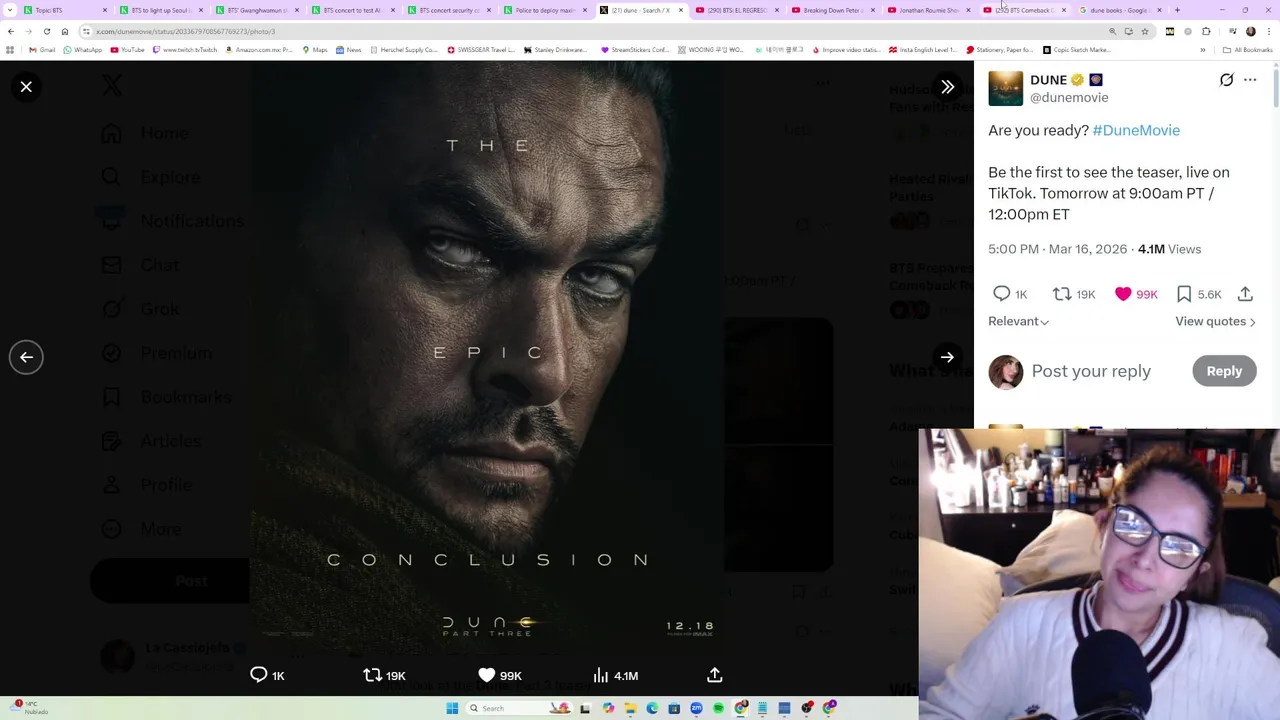The height and width of the screenshot is (720, 1280).
Task: Click the browser back arrow
Action: point(11,31)
